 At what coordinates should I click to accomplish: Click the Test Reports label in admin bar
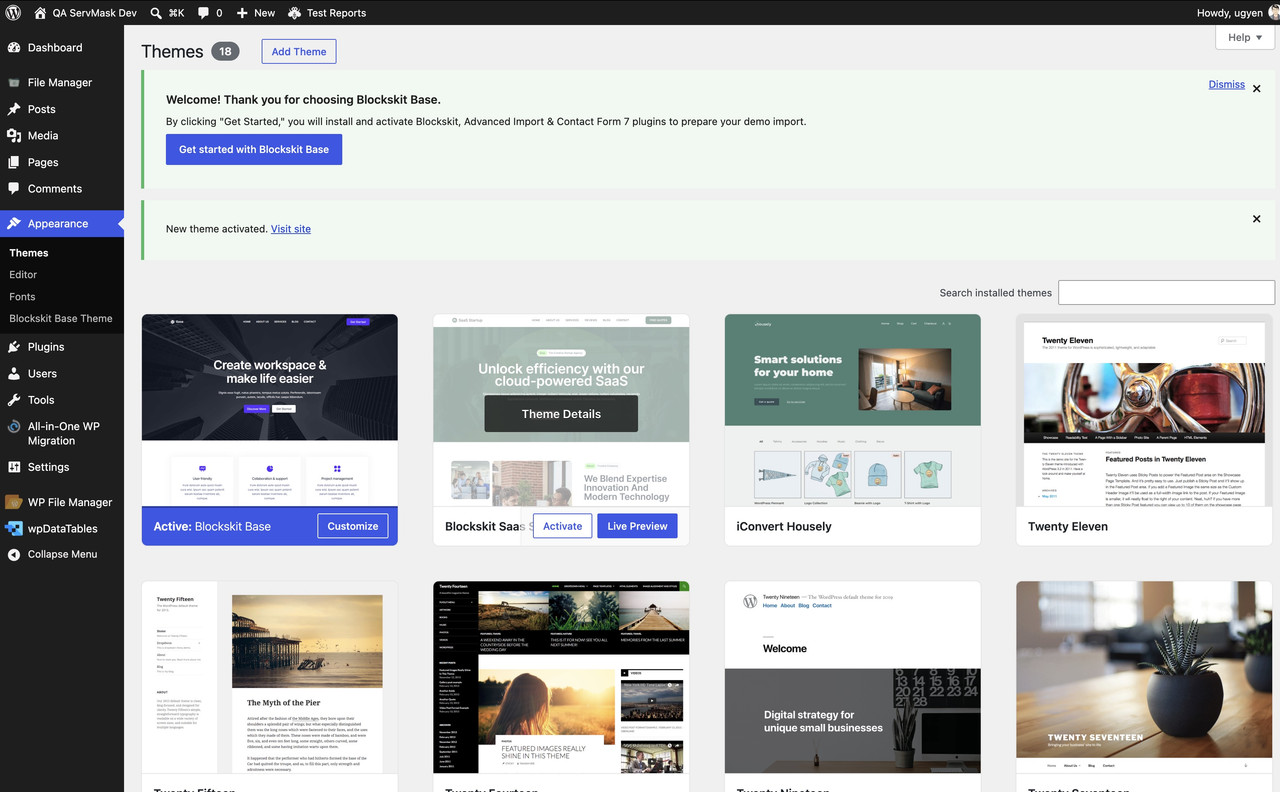[x=336, y=13]
